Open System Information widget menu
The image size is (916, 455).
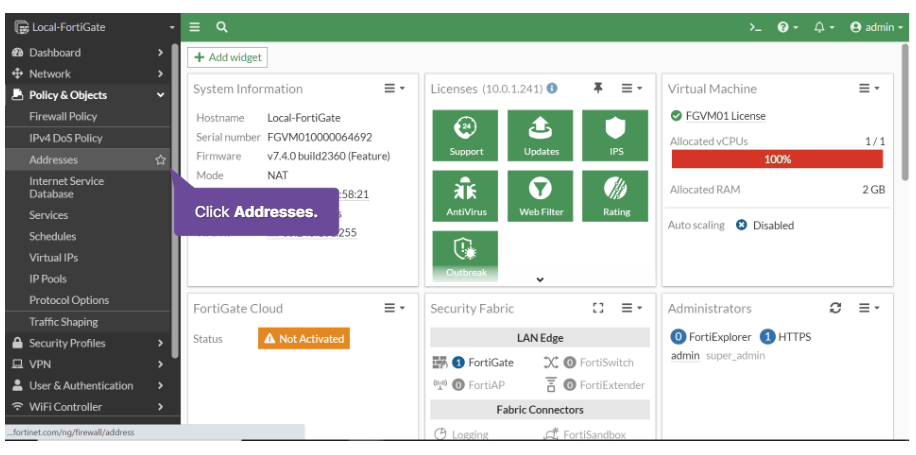click(394, 89)
